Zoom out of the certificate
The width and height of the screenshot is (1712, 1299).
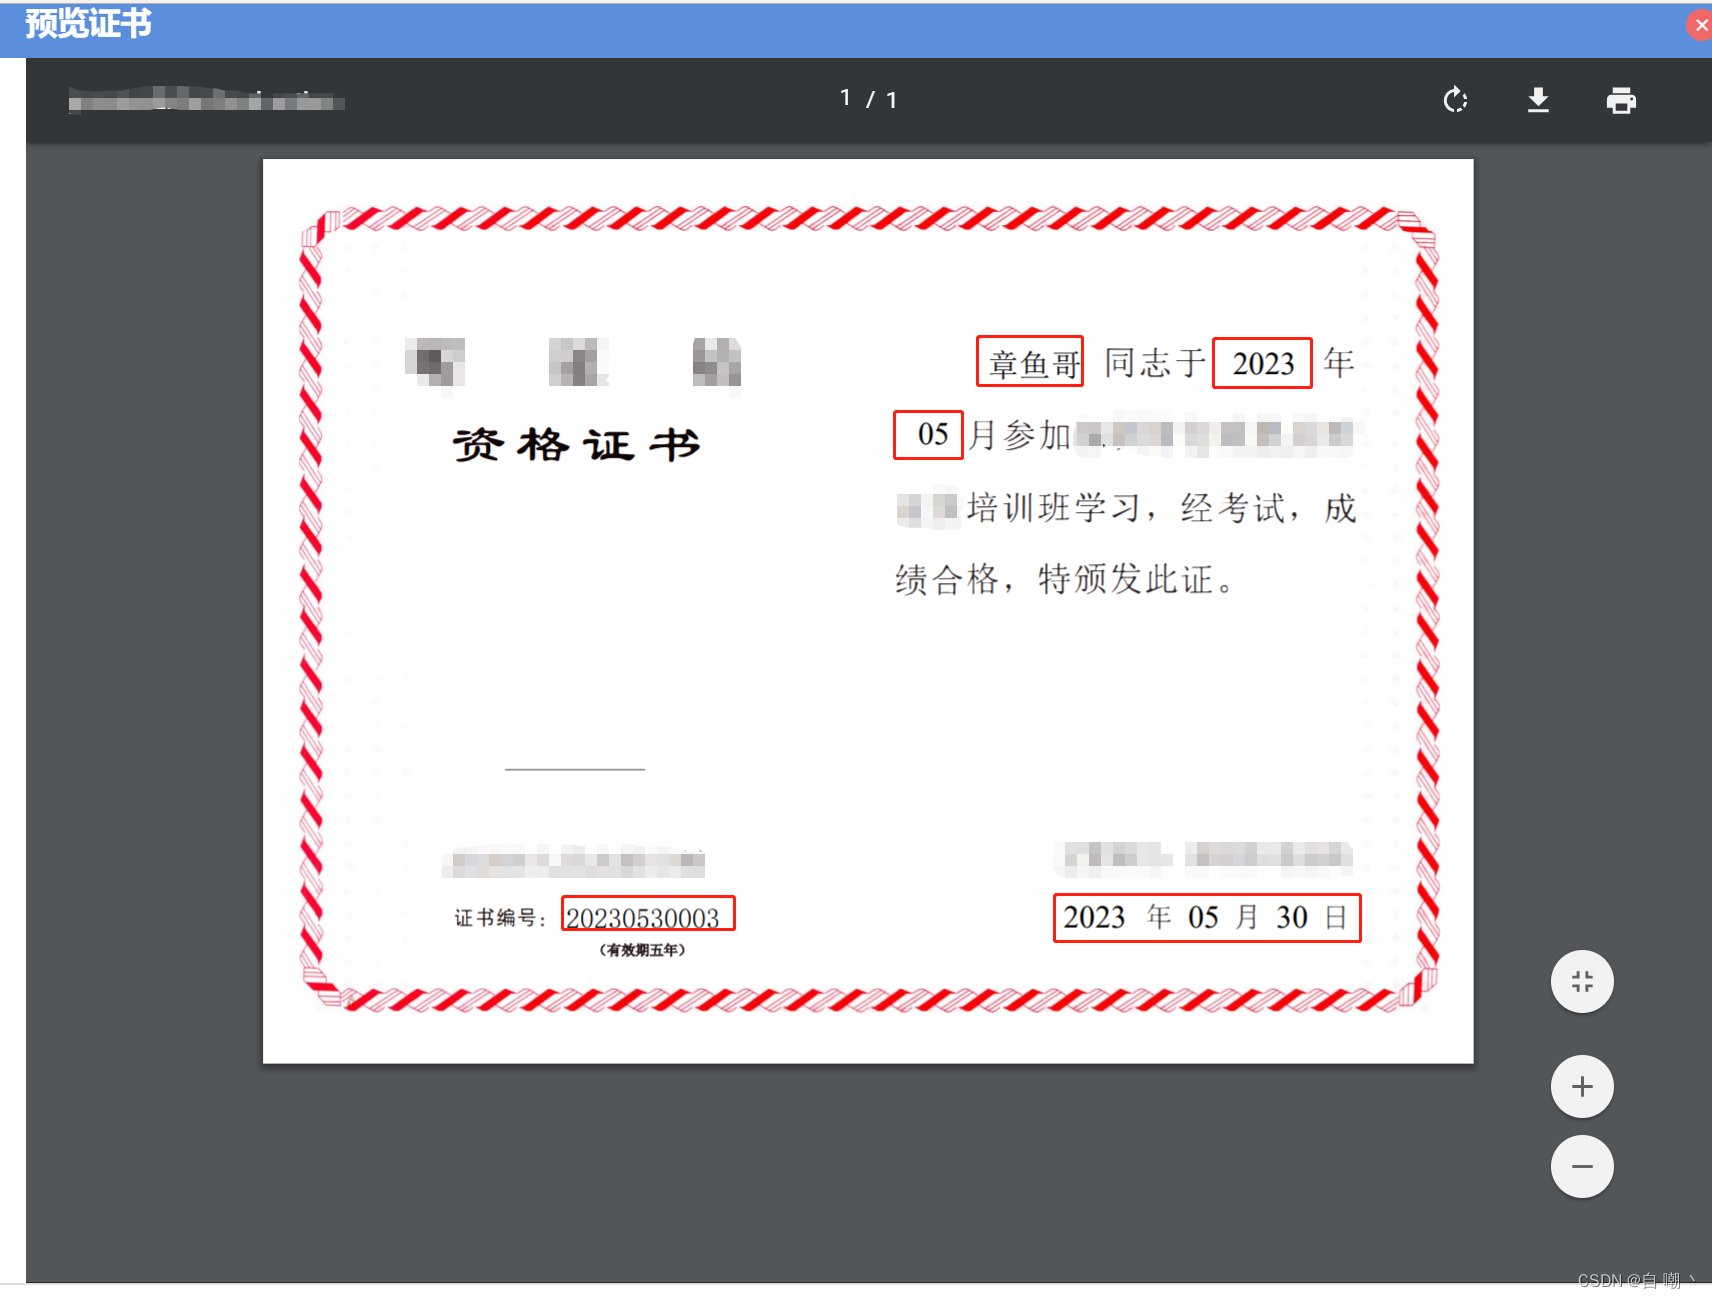coord(1581,1166)
